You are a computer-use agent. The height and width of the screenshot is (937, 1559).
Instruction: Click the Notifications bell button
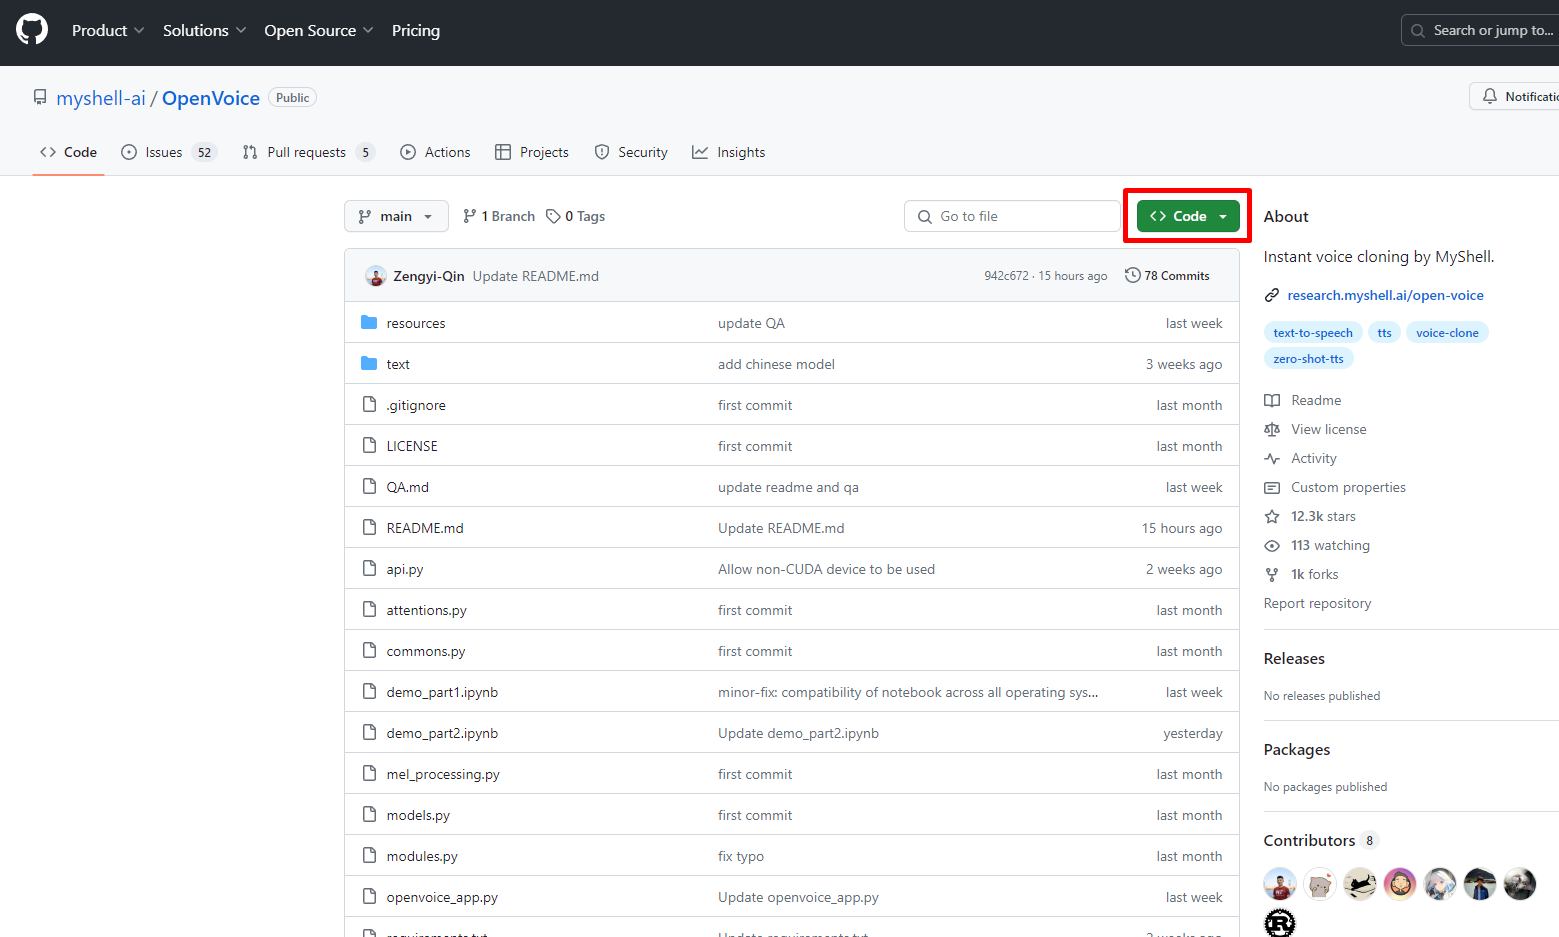tap(1514, 96)
